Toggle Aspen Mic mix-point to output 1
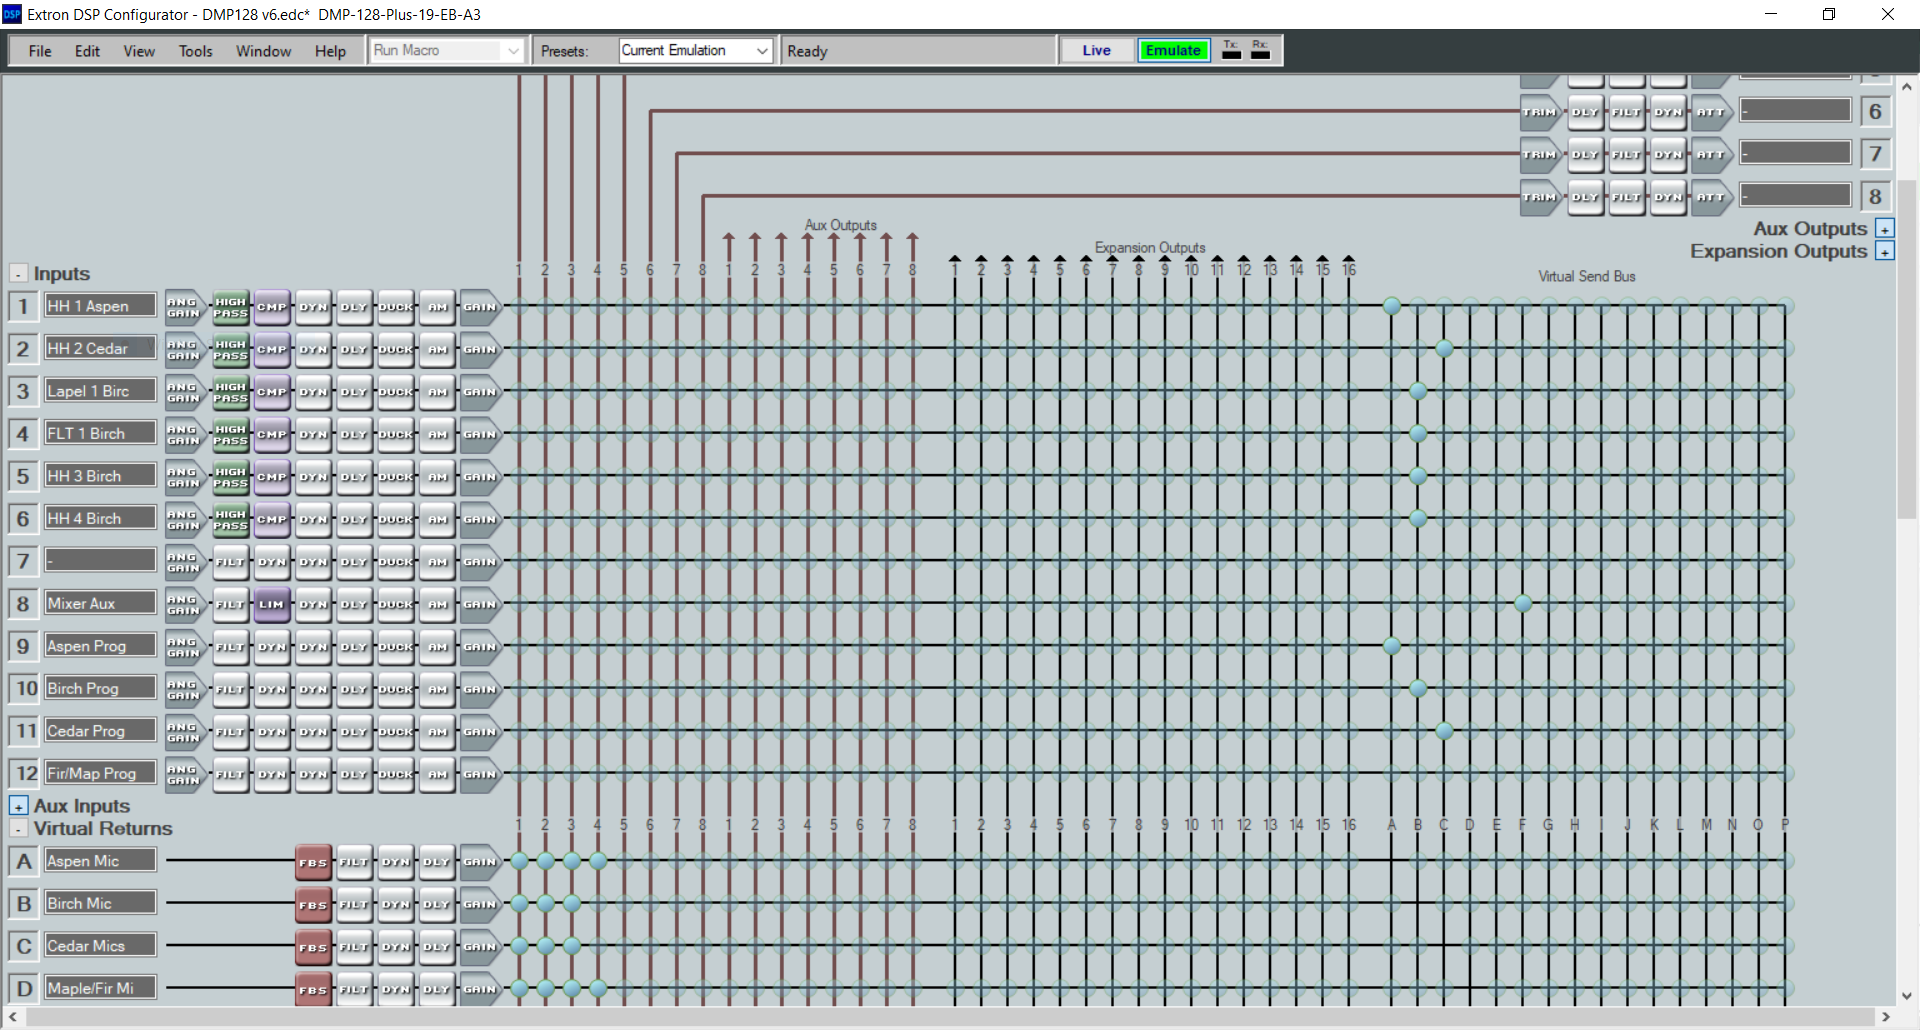 coord(520,861)
